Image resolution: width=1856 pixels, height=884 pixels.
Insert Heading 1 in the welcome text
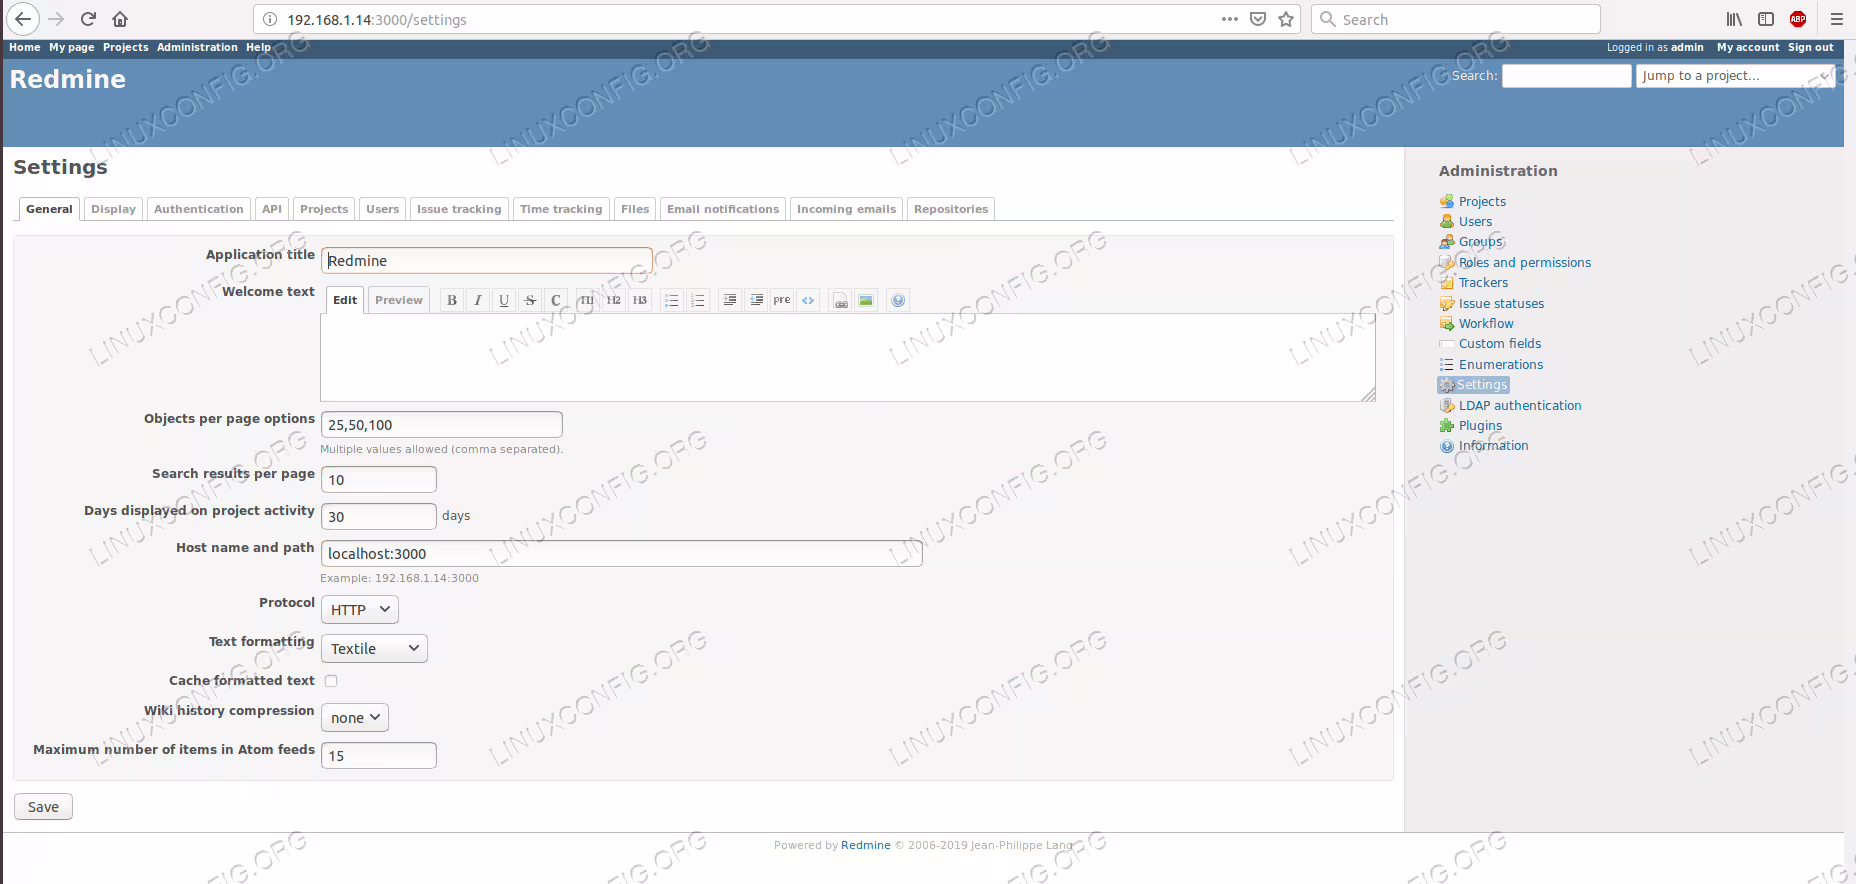click(x=587, y=300)
